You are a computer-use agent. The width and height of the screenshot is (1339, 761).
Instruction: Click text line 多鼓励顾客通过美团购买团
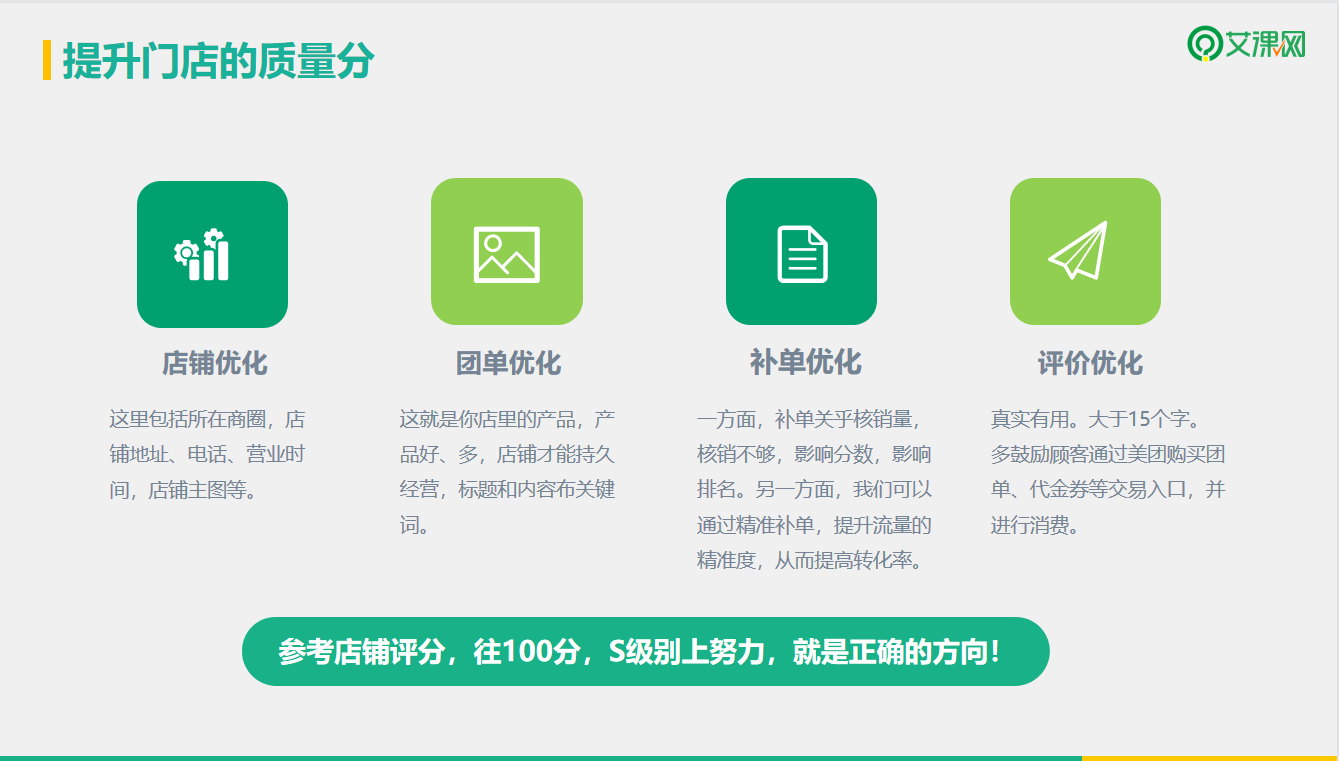pos(1108,454)
